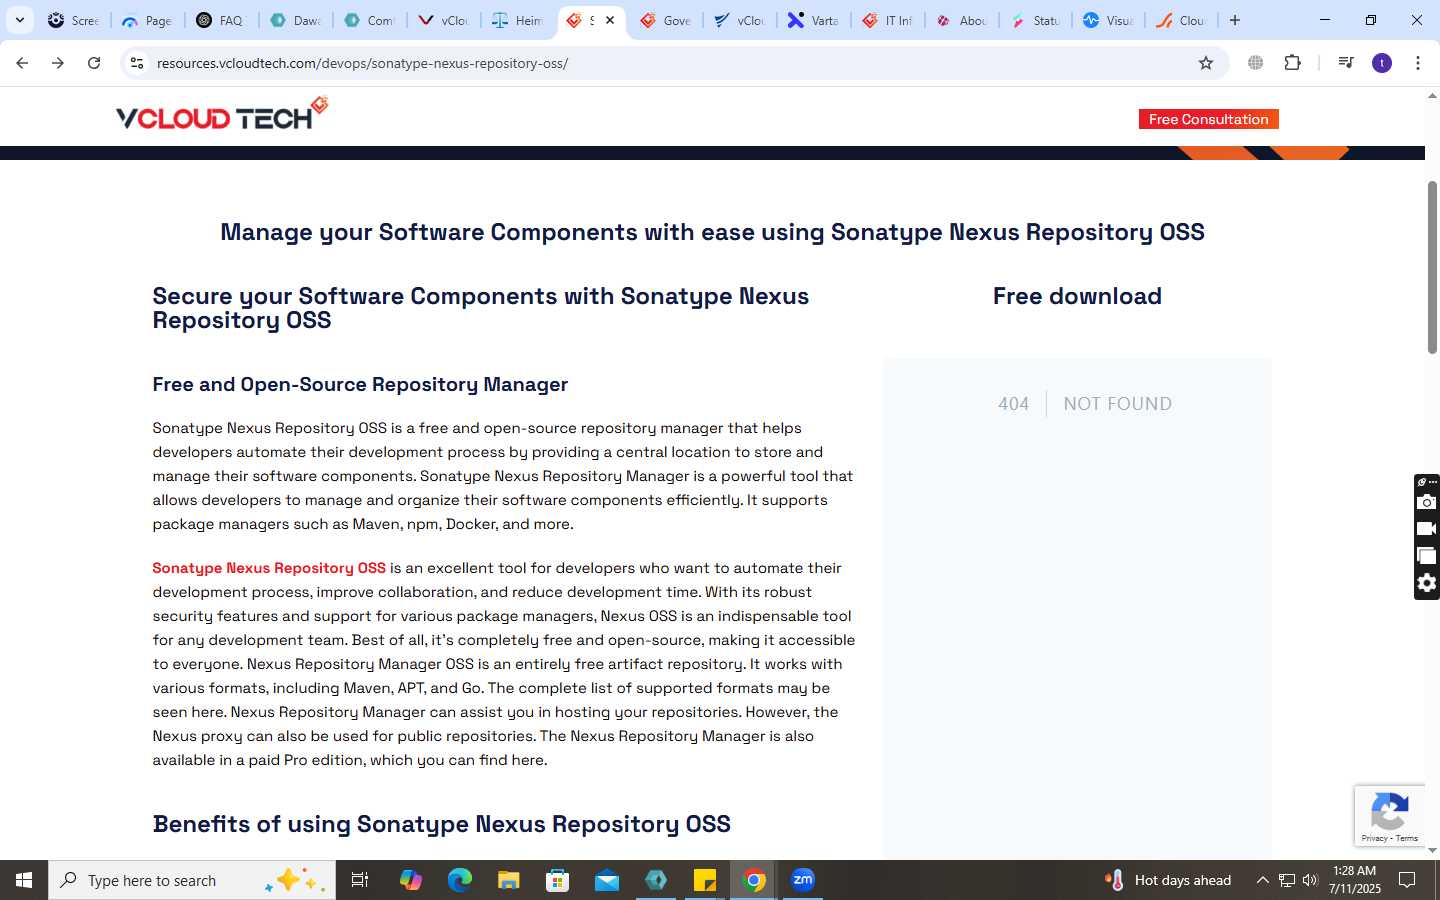The image size is (1440, 900).
Task: Open network status icon in system tray
Action: click(x=1287, y=880)
